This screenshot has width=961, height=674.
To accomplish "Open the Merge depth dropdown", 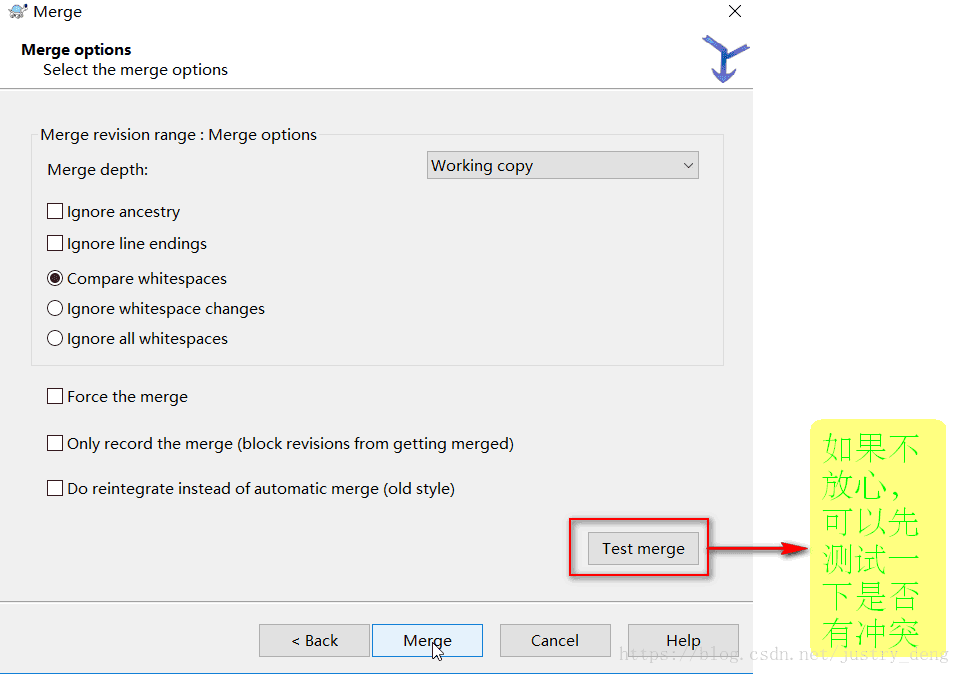I will click(x=562, y=165).
